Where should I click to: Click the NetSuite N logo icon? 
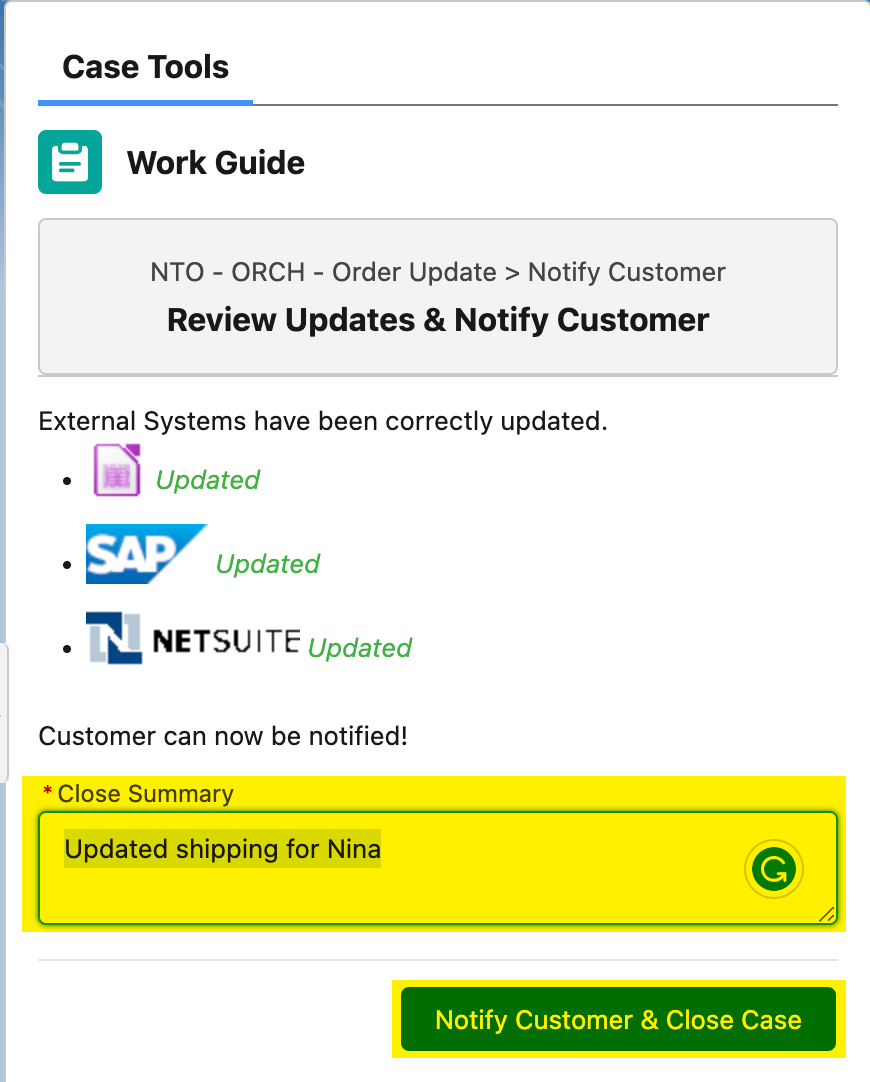pos(114,638)
